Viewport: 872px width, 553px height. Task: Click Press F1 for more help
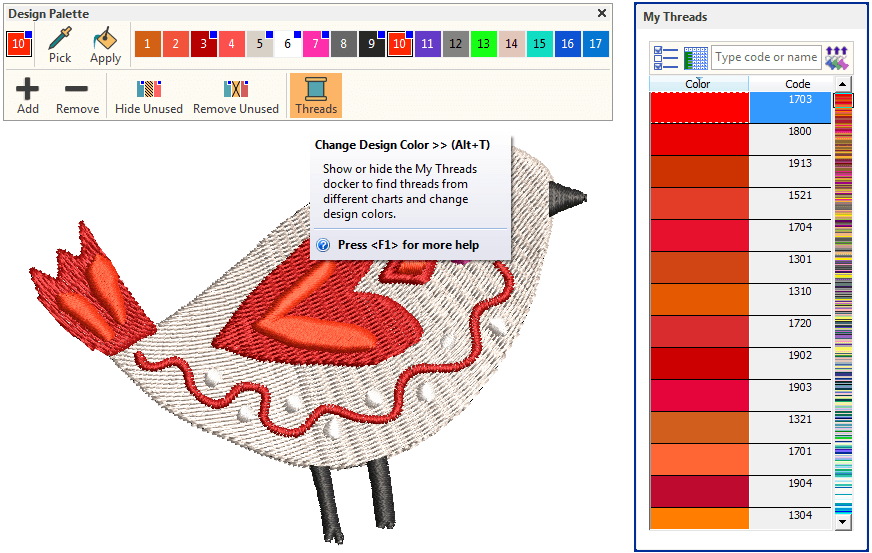click(408, 245)
